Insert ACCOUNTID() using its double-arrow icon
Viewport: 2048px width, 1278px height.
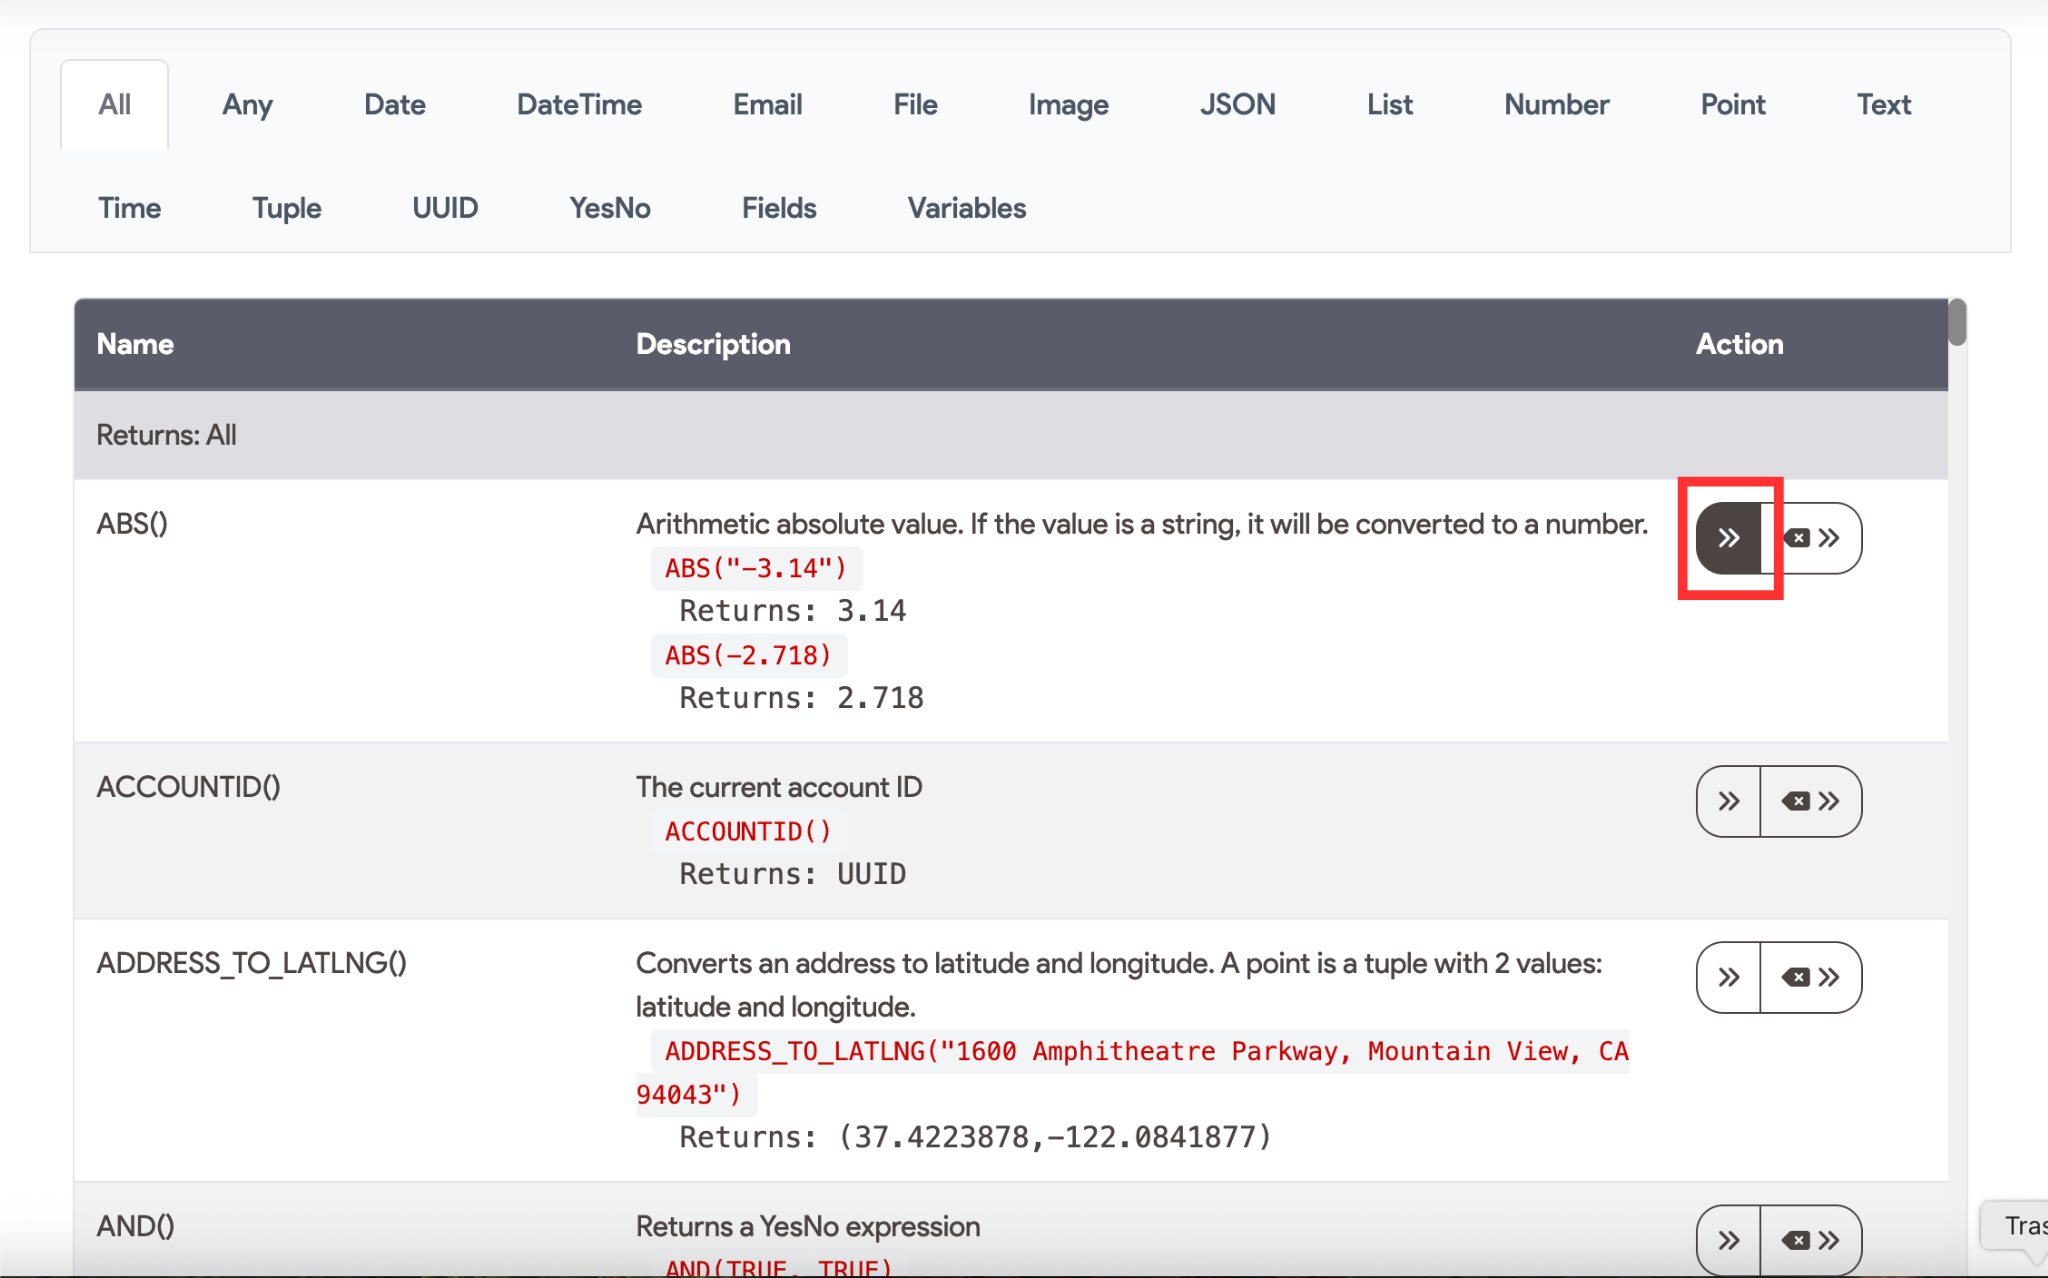[x=1727, y=800]
